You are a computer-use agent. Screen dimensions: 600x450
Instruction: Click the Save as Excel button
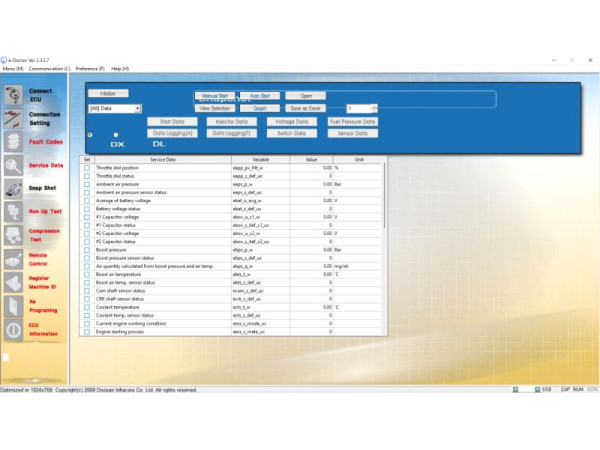point(306,108)
